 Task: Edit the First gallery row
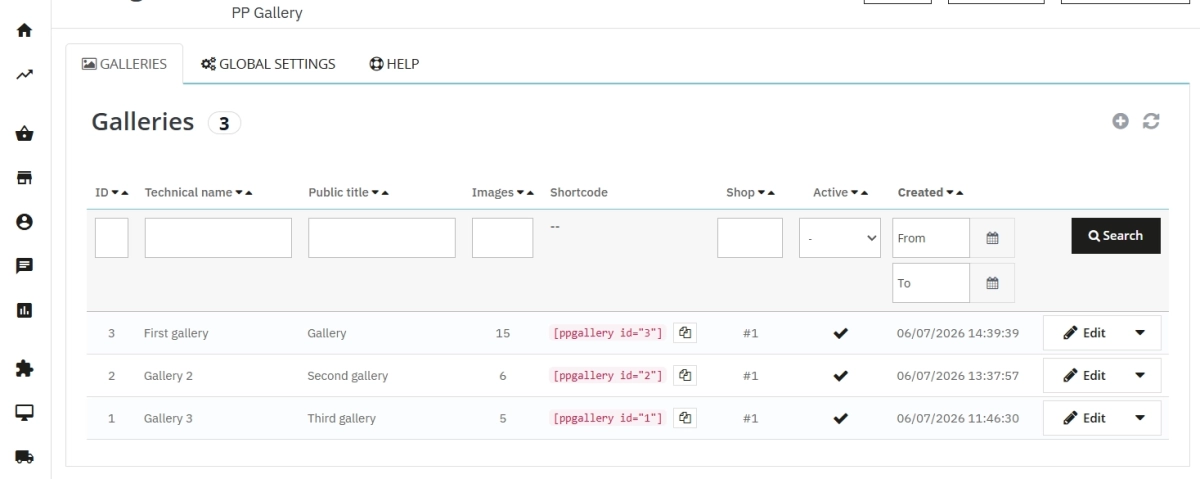point(1083,333)
